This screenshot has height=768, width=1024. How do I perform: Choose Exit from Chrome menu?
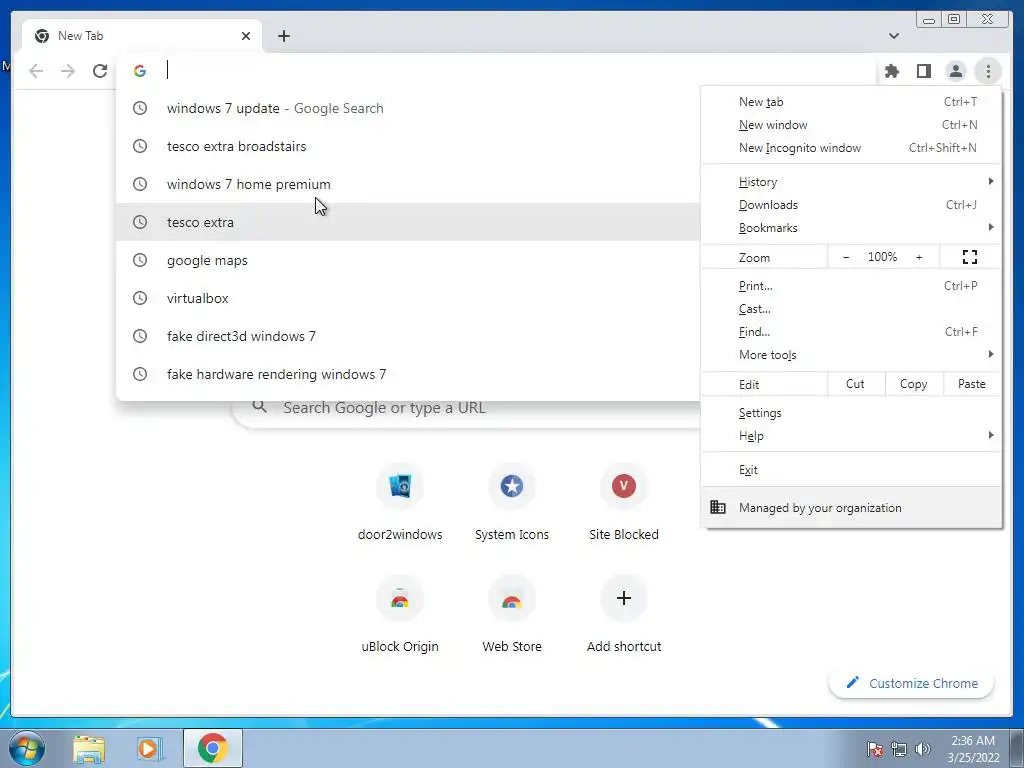(851, 470)
